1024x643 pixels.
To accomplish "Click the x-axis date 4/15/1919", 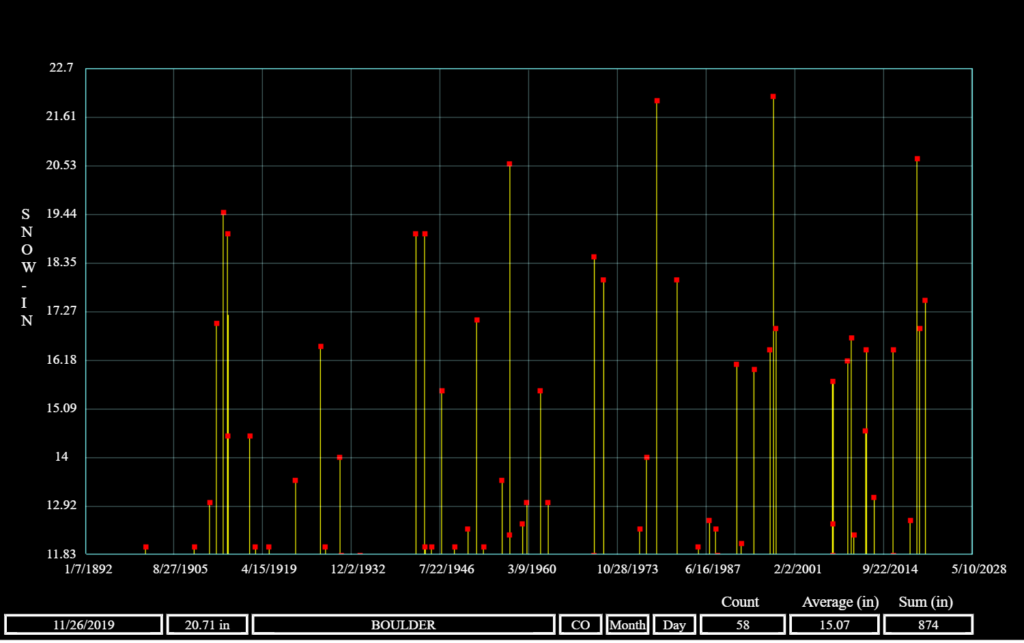I will (x=269, y=569).
